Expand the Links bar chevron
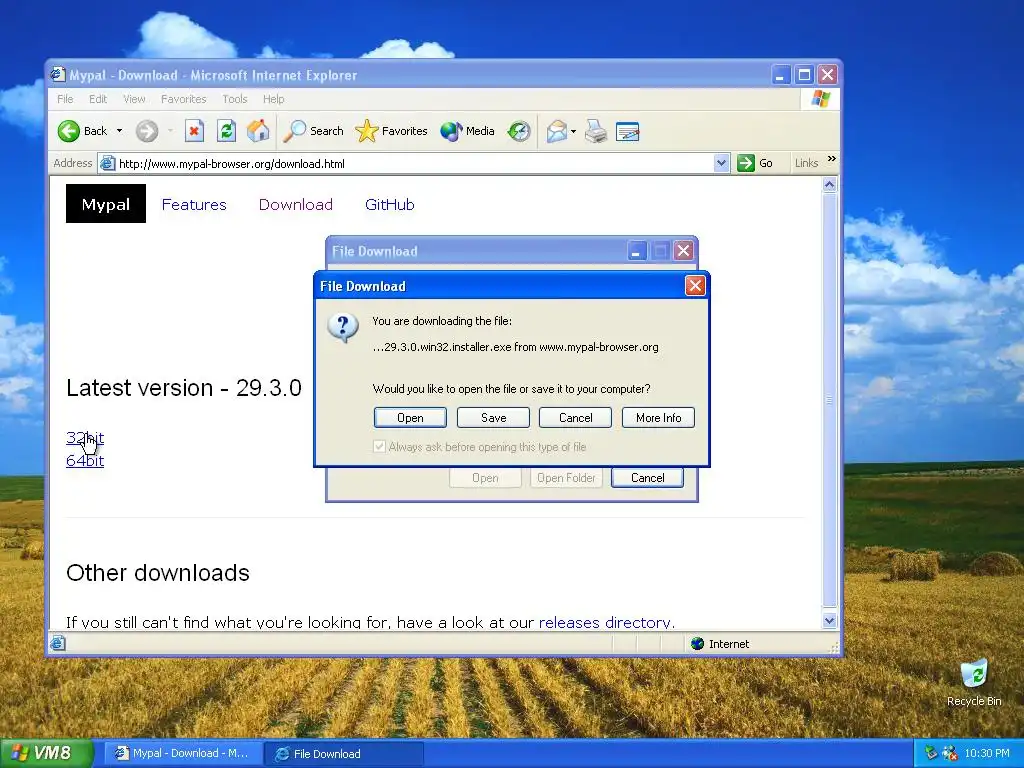This screenshot has height=768, width=1024. (831, 159)
